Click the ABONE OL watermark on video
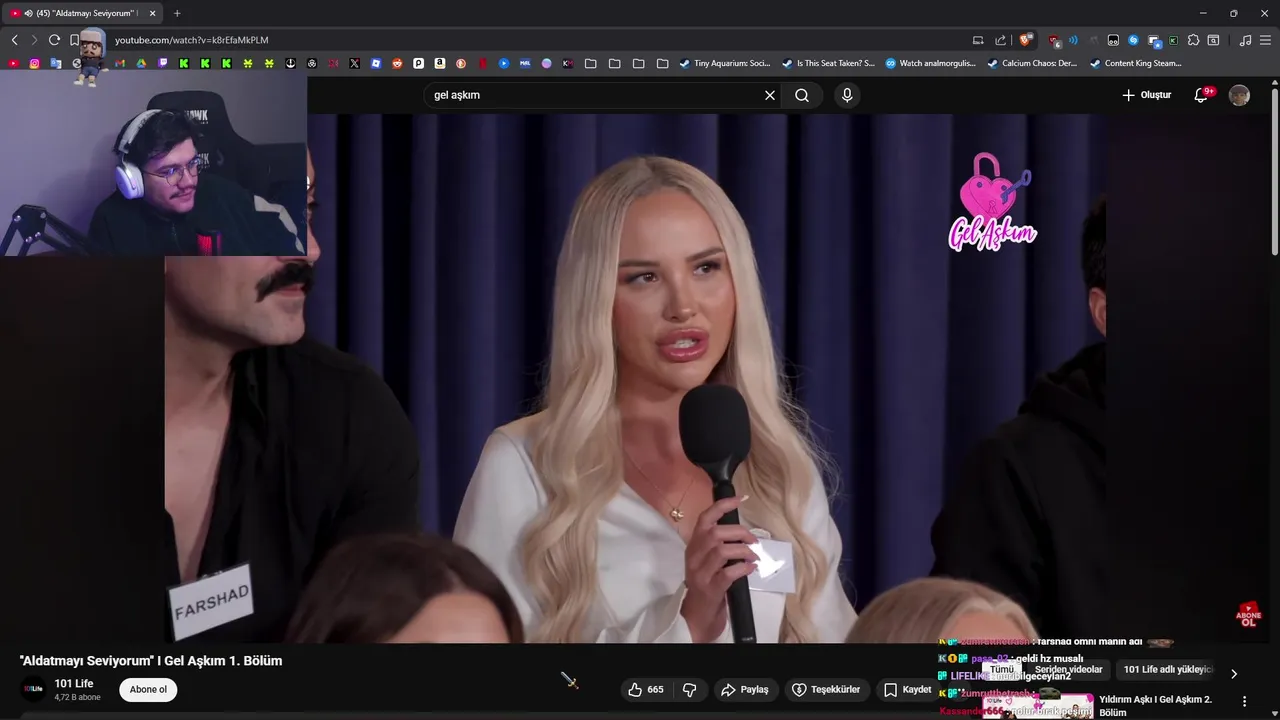 pos(1248,615)
